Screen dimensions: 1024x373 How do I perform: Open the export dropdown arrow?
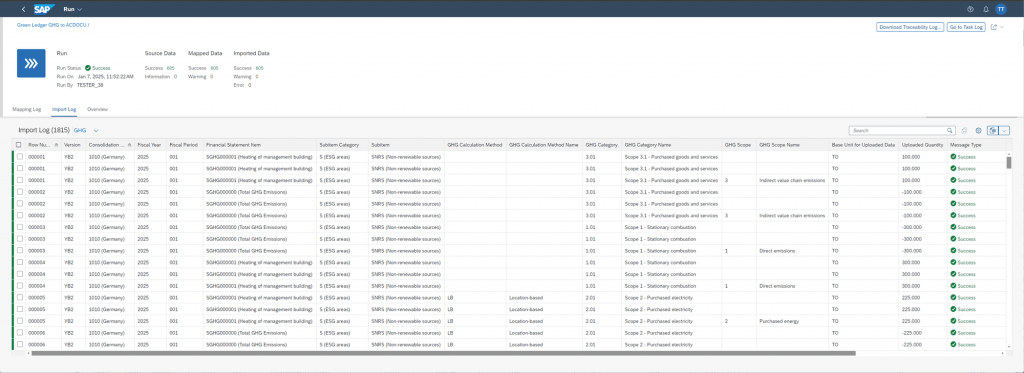1004,131
